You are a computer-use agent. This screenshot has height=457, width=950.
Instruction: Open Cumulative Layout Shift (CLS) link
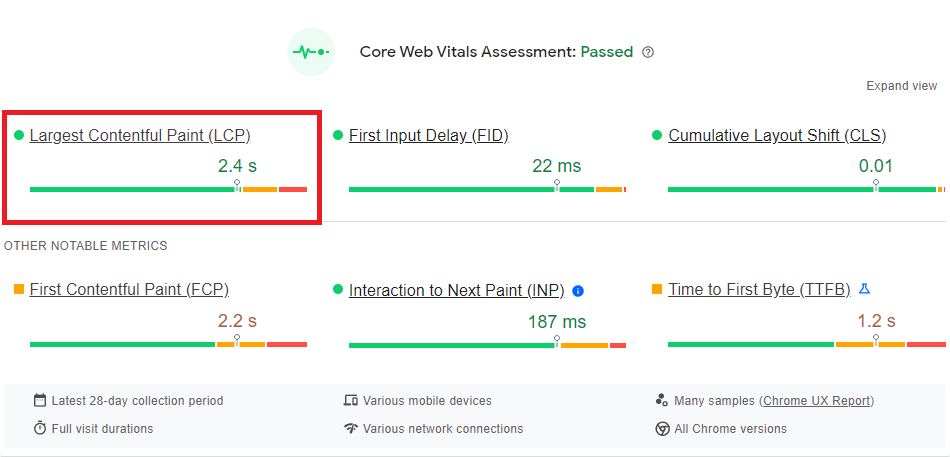coord(777,136)
